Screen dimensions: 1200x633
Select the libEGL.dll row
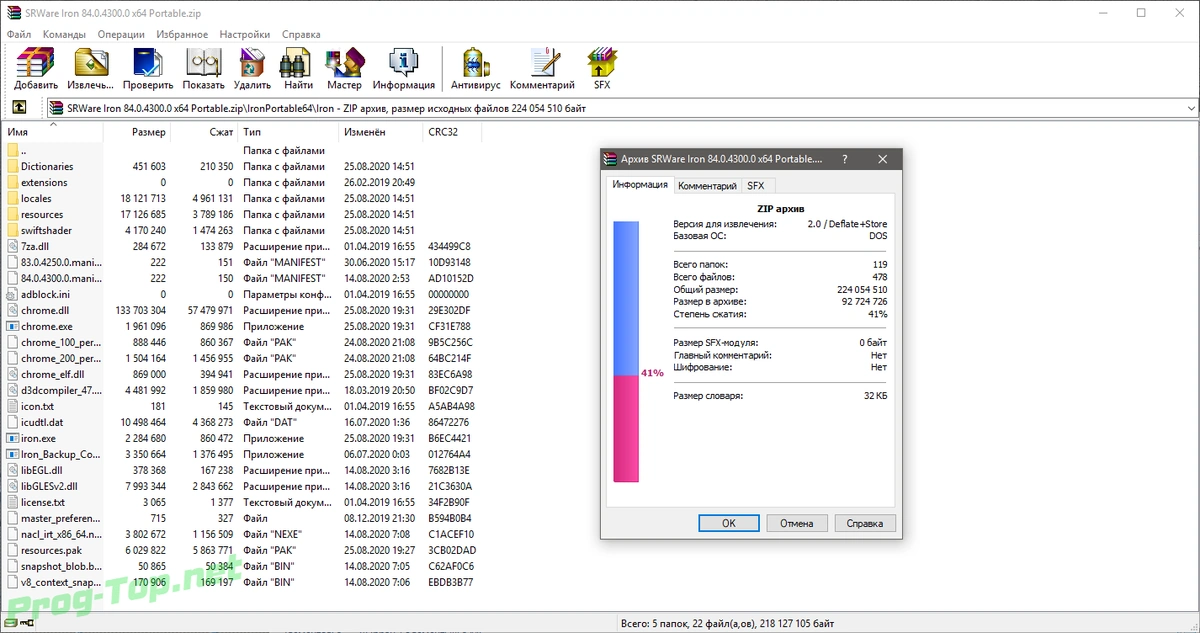click(241, 470)
